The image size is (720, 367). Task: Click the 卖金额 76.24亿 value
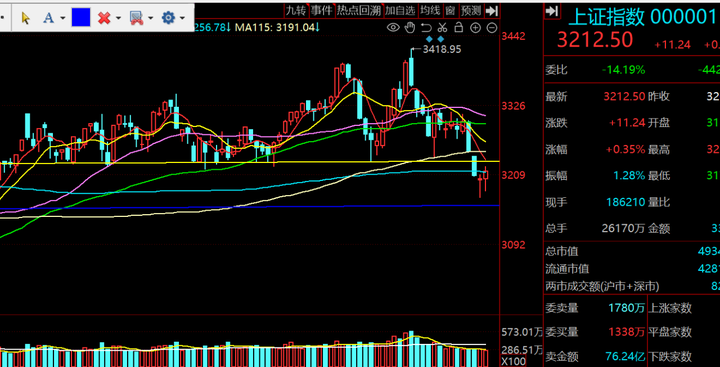(x=625, y=356)
